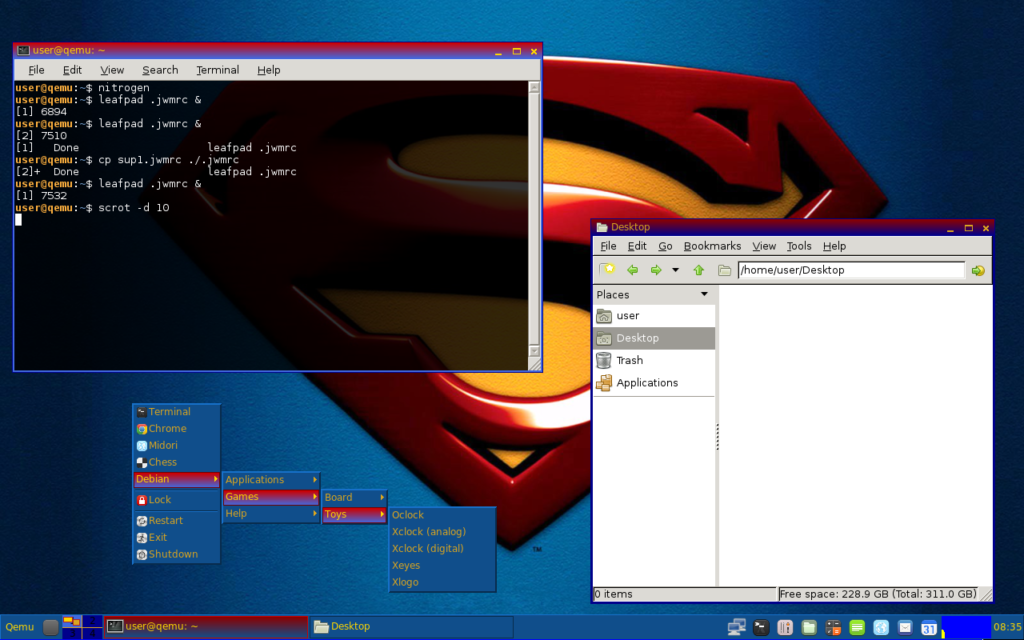The width and height of the screenshot is (1024, 640).
Task: Go up to the parent folder
Action: point(698,270)
